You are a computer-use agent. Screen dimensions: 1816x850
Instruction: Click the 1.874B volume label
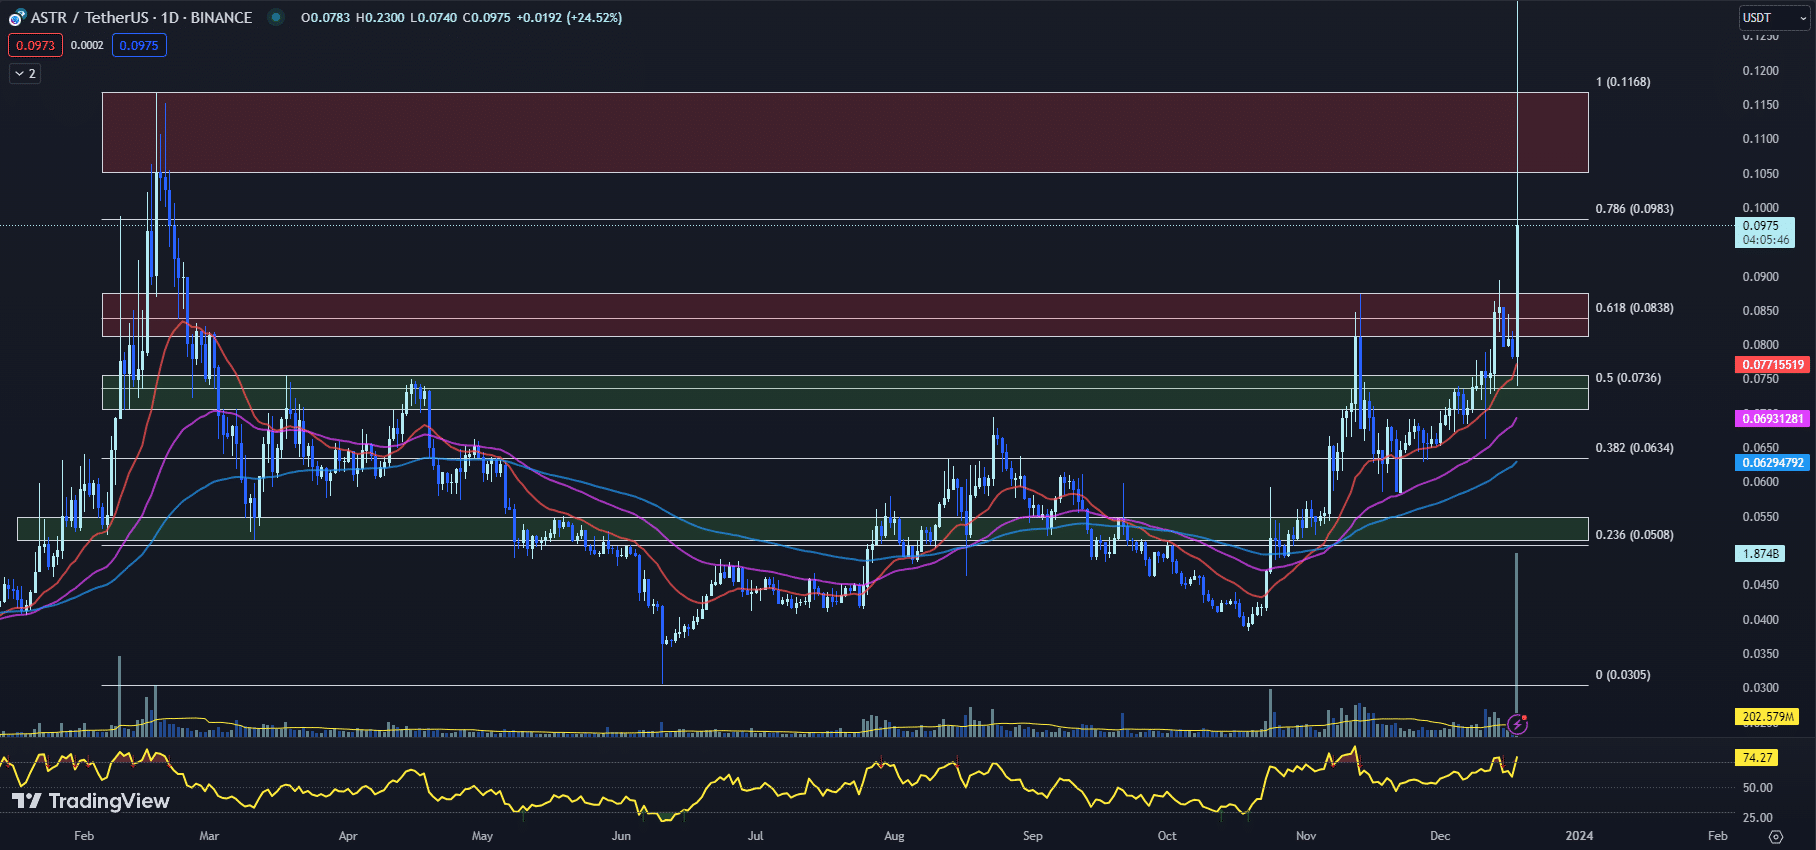pos(1760,553)
